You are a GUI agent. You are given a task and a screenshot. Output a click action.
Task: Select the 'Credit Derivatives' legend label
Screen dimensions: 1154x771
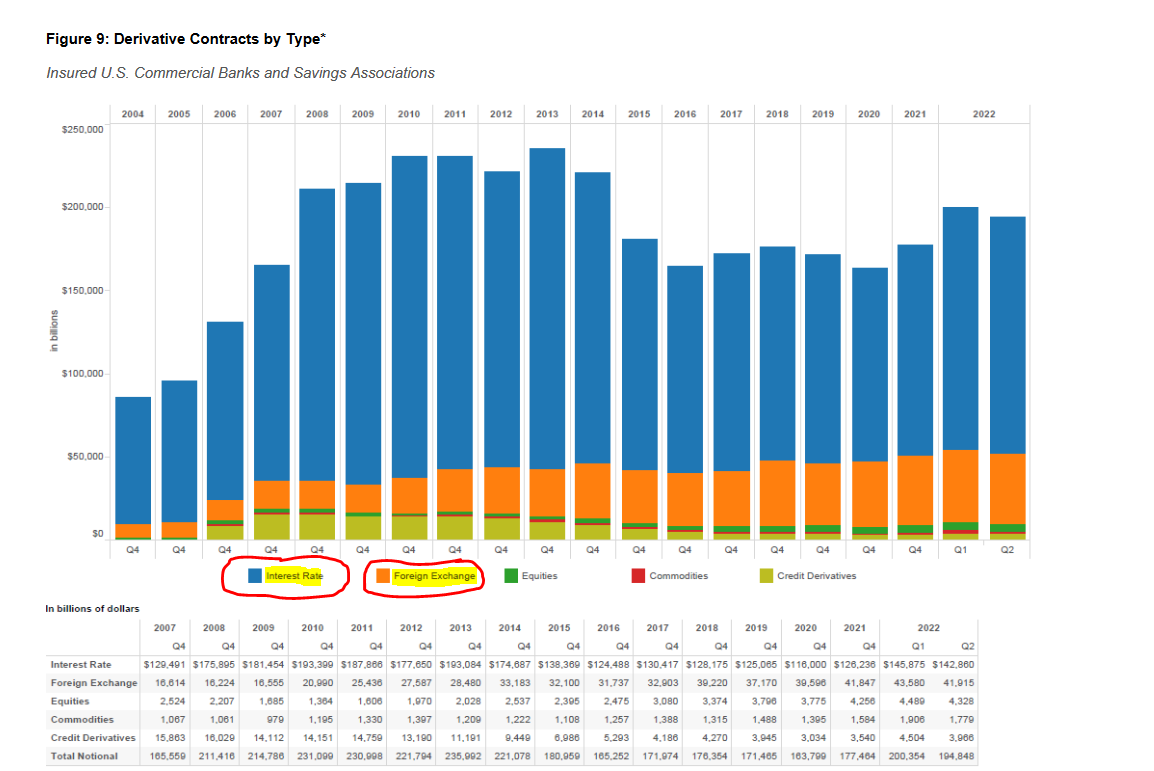point(817,575)
